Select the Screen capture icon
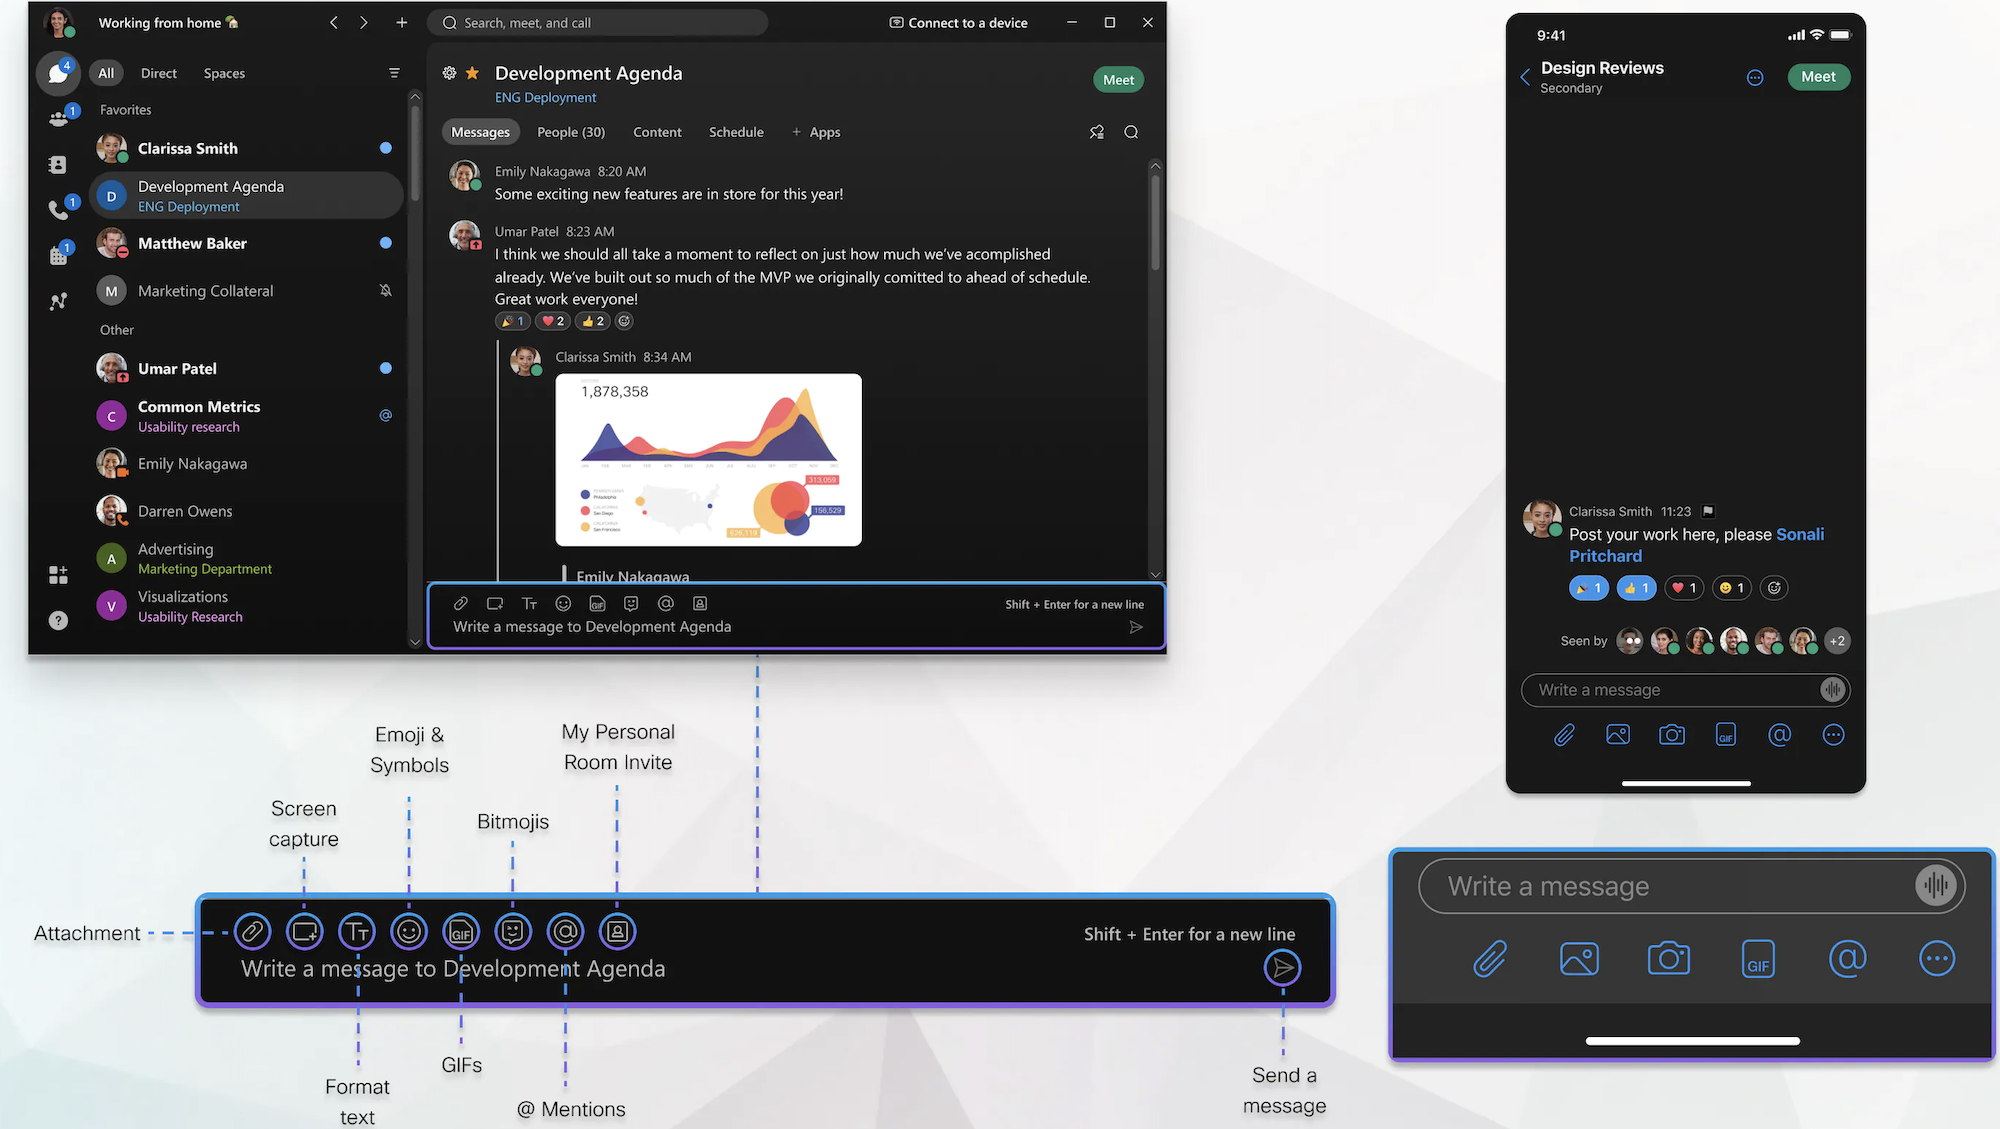The width and height of the screenshot is (2000, 1129). [305, 931]
